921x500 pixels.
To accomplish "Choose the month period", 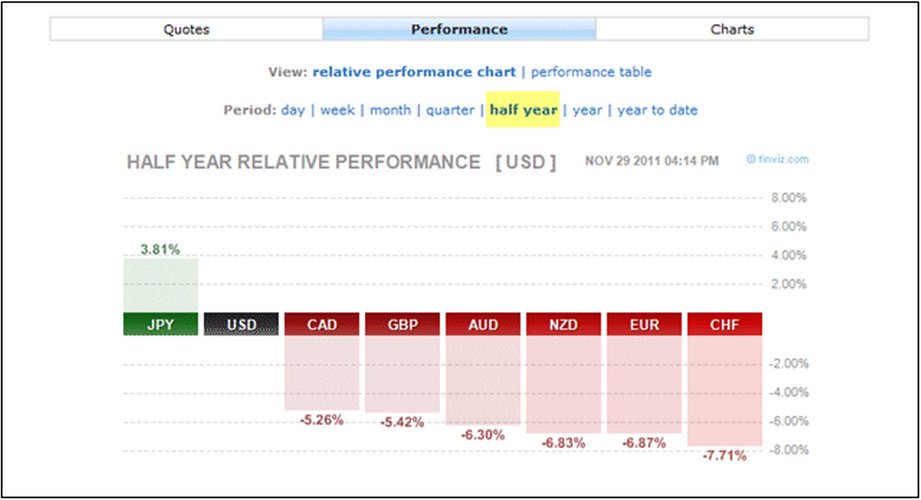I will point(390,110).
